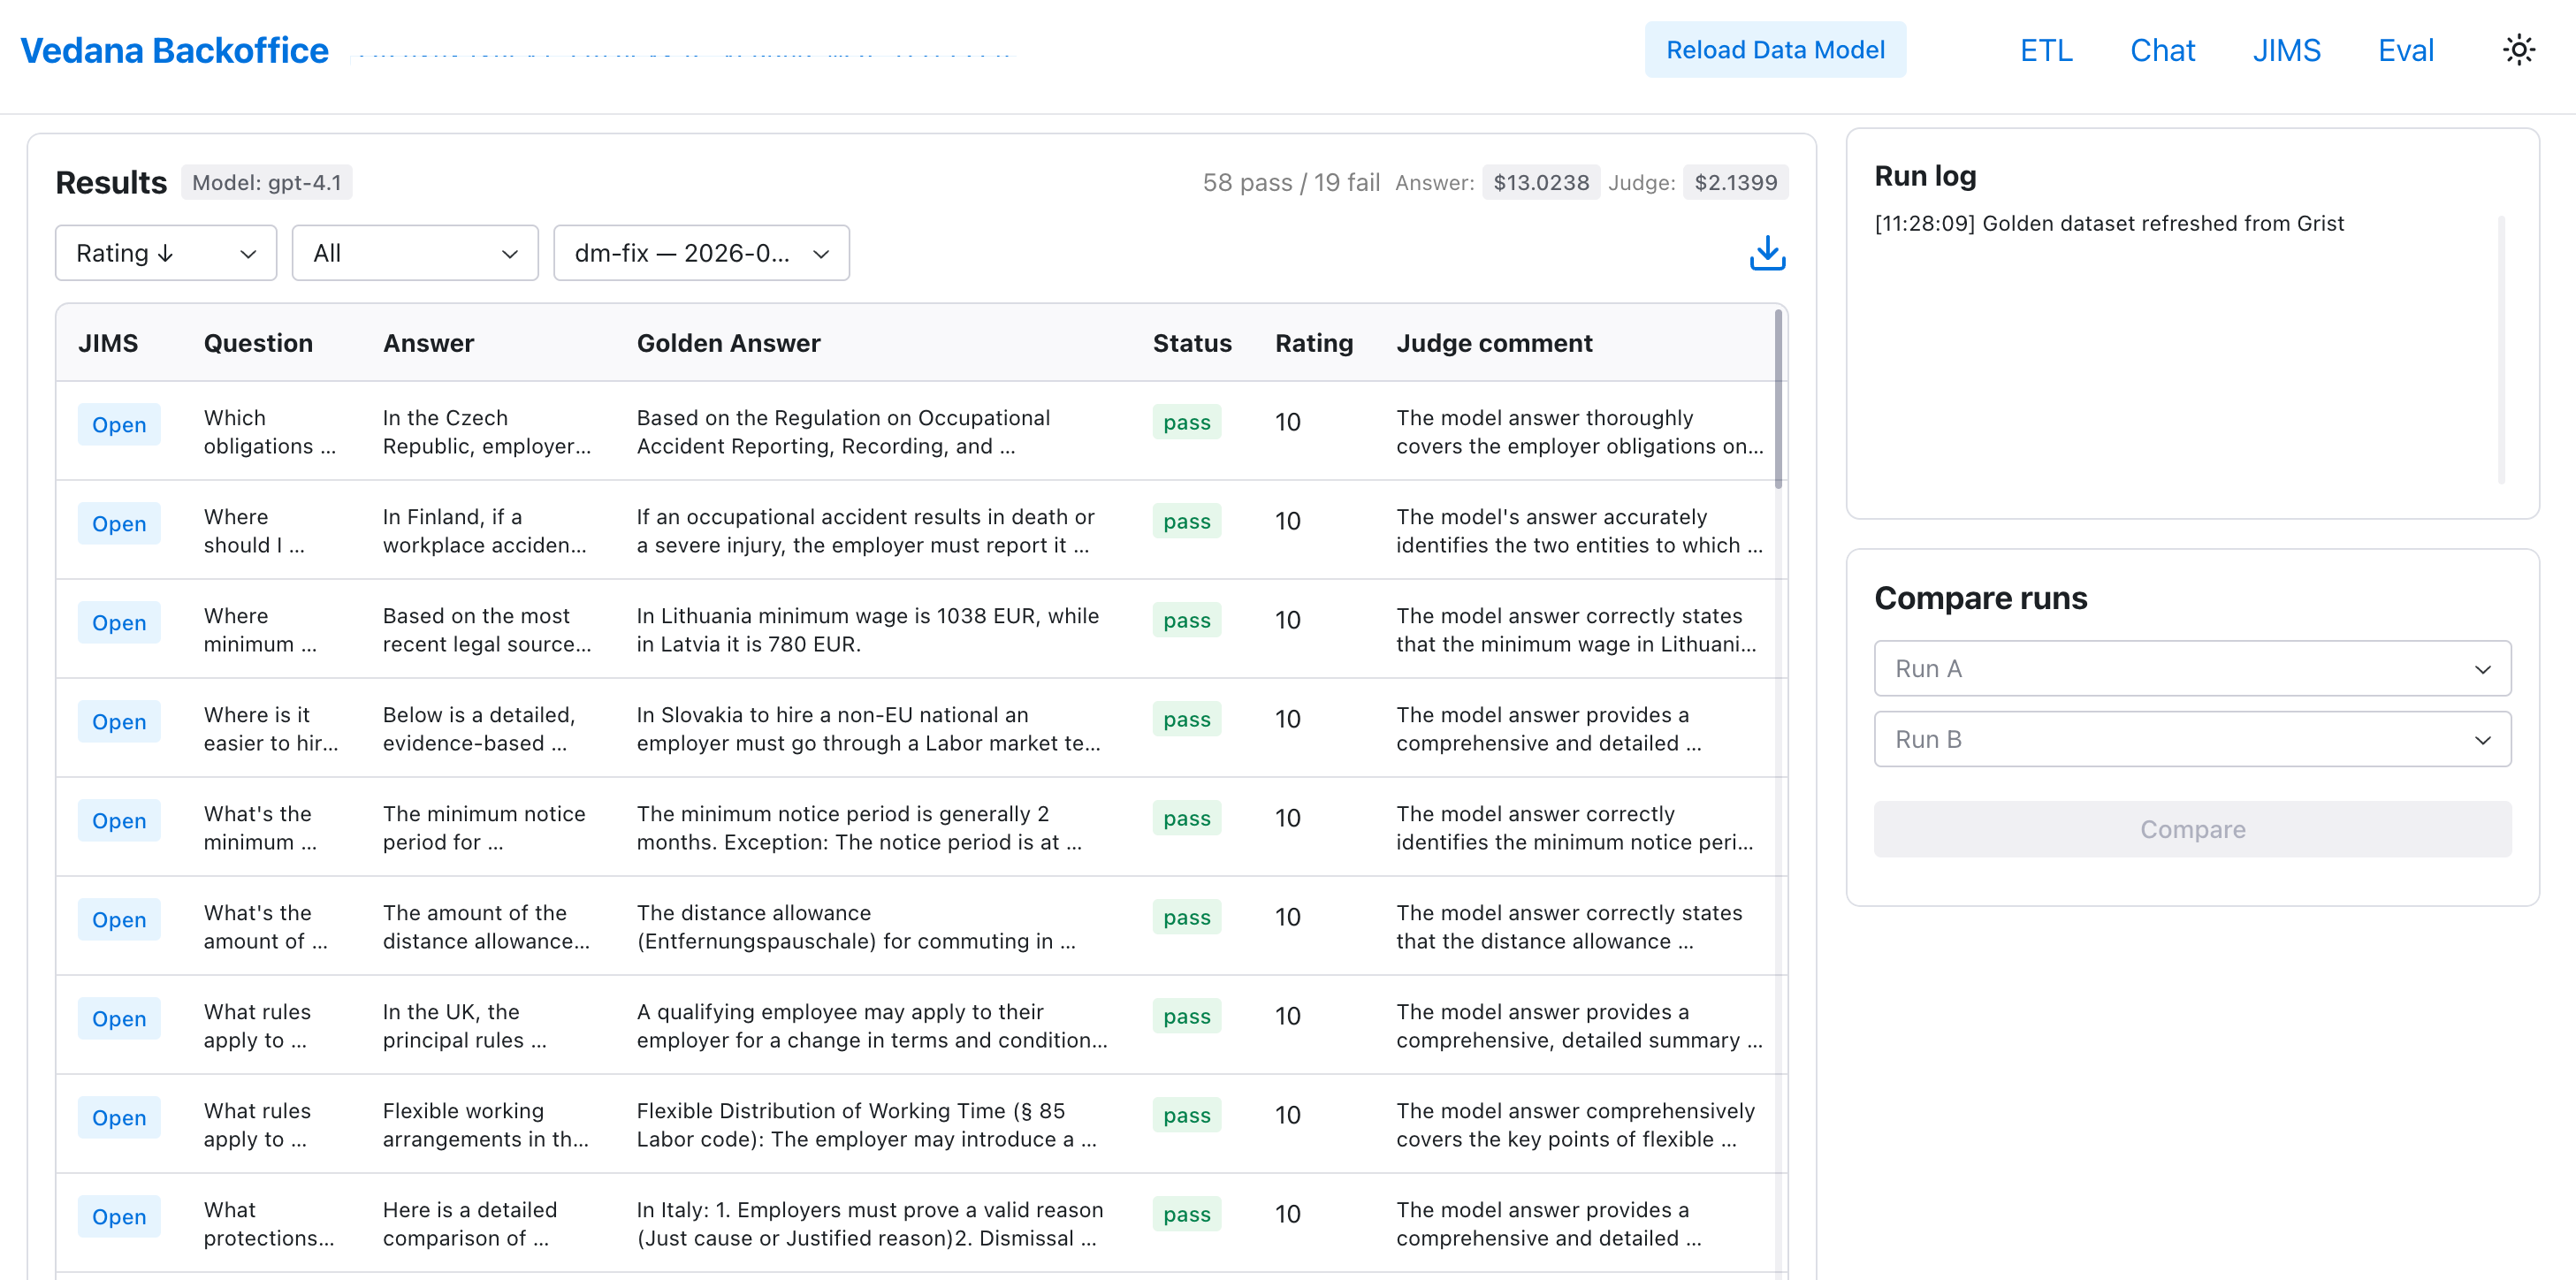The image size is (2576, 1280).
Task: Go to the ETL page
Action: pos(2046,50)
